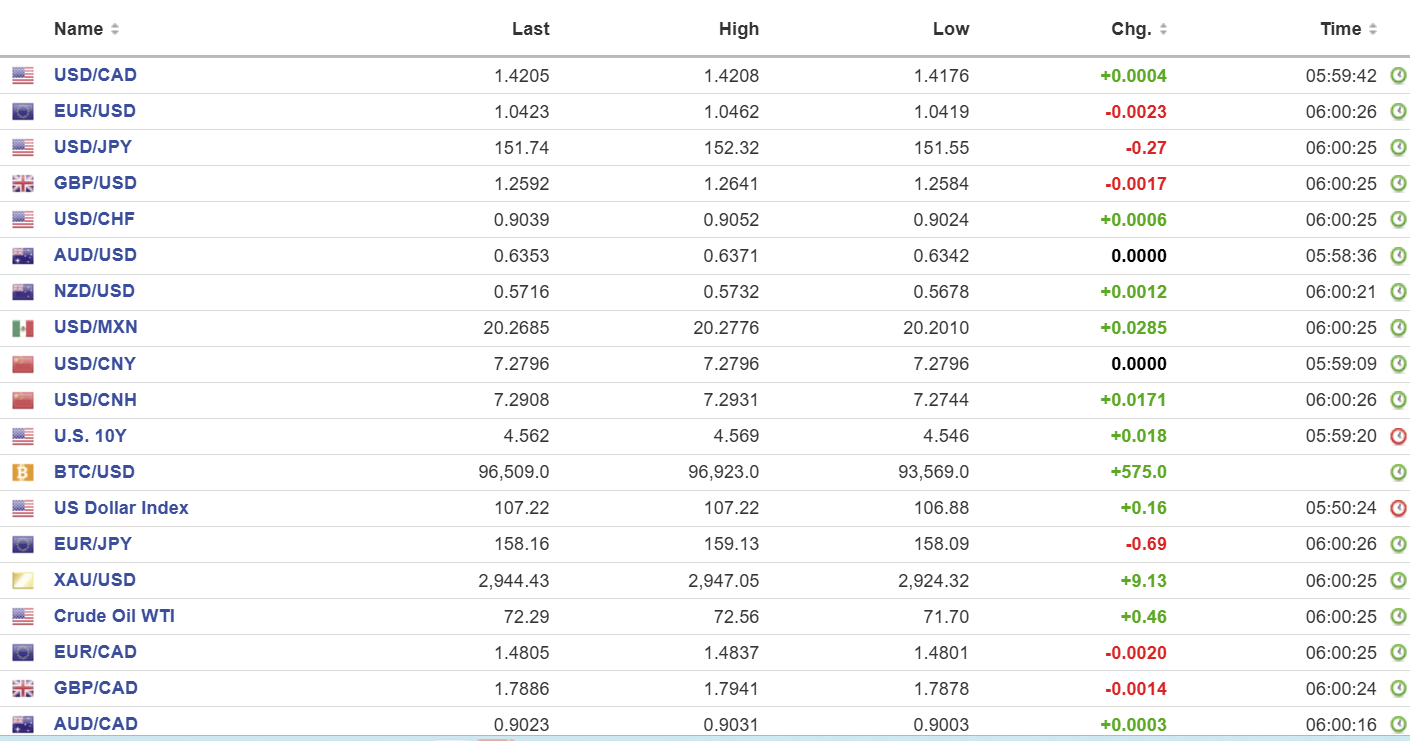1410x741 pixels.
Task: Open the USD/JPY pair link
Action: point(92,147)
